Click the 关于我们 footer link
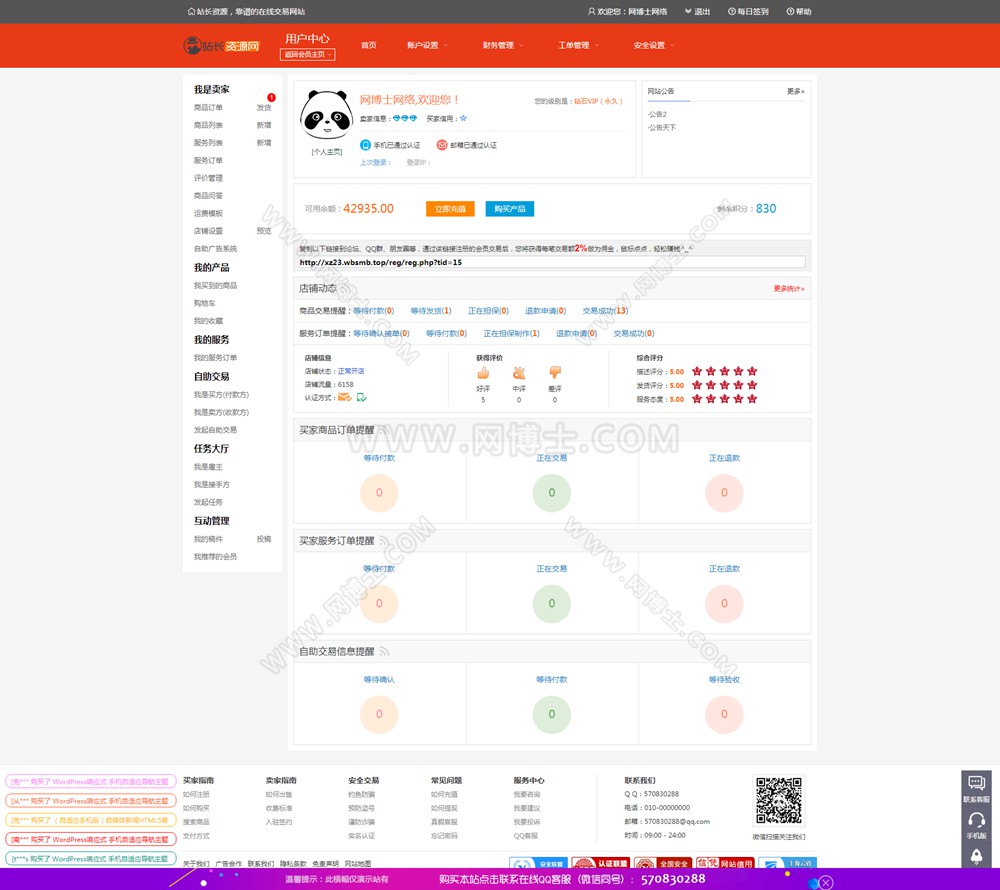1000x890 pixels. 196,864
